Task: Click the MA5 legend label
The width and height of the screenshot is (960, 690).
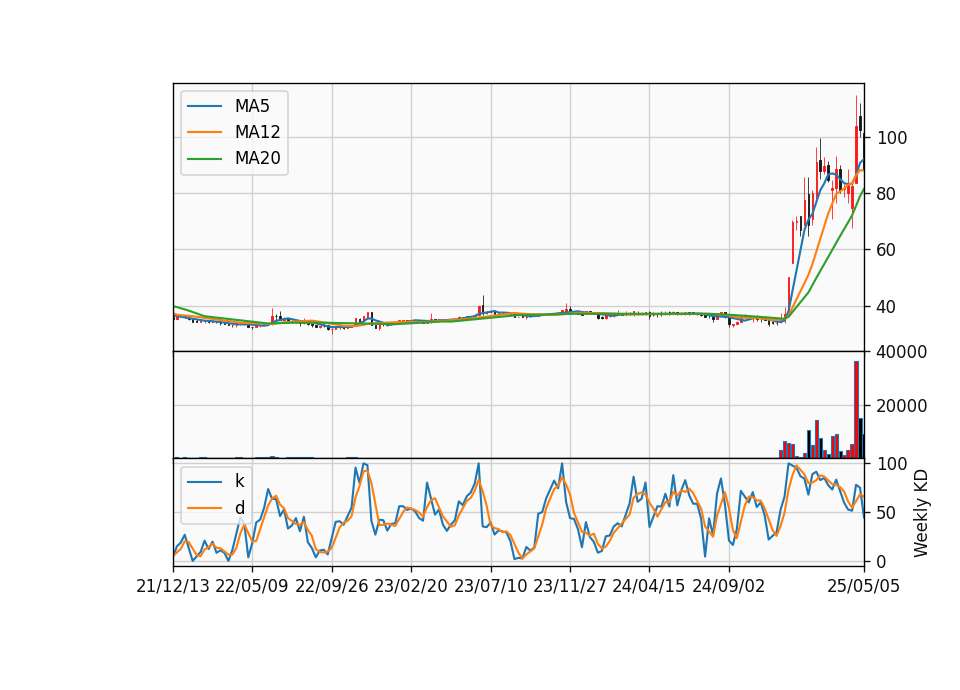Action: coord(252,106)
